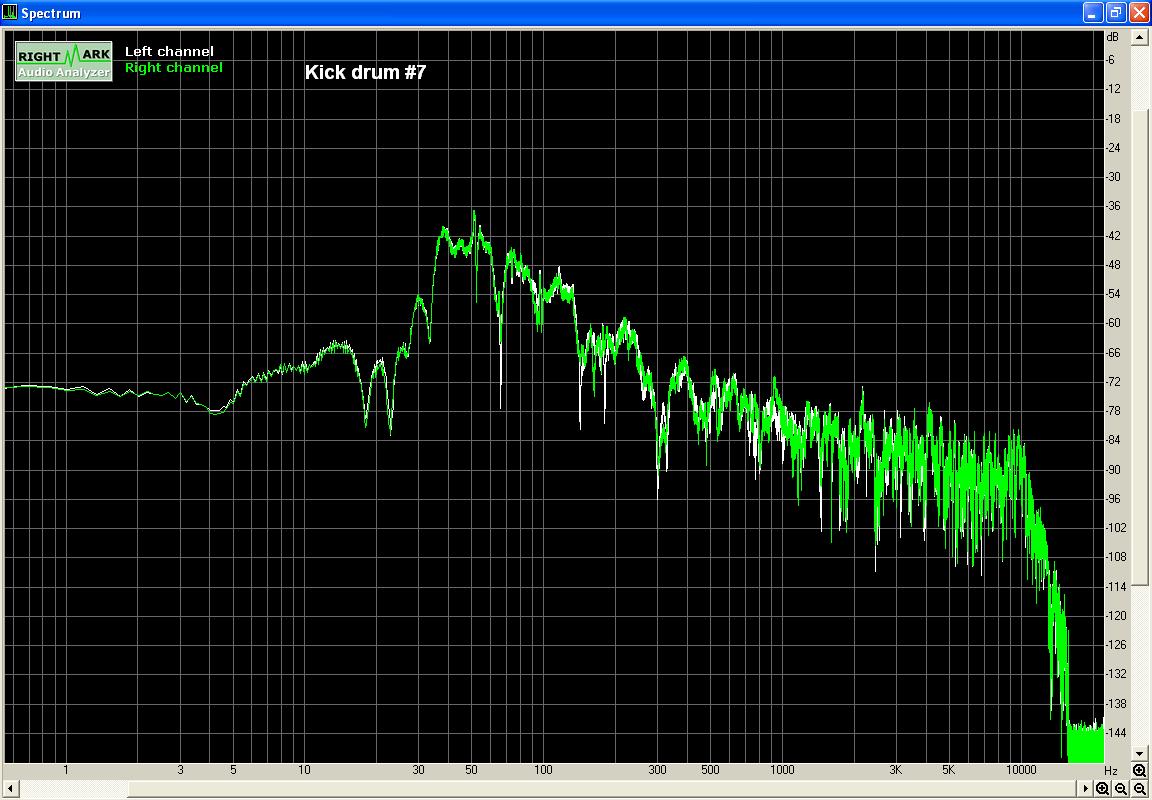Click the 'Spectrum' window title text

click(x=51, y=13)
